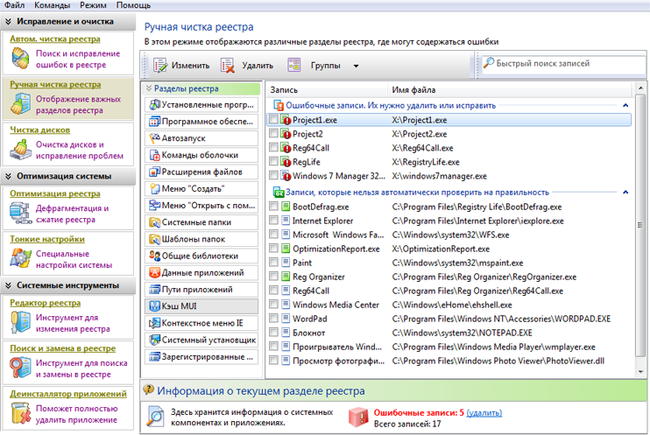The width and height of the screenshot is (650, 435).
Task: Tick the BootDefrag.exe checkbox
Action: (273, 206)
